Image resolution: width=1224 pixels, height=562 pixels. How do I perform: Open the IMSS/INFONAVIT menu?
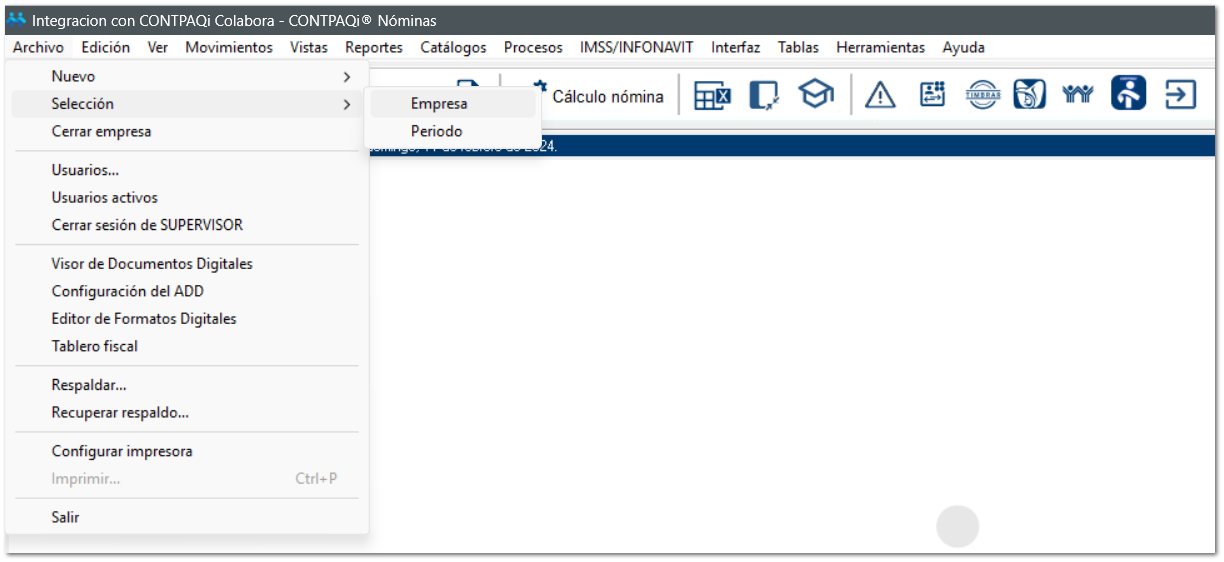tap(637, 47)
